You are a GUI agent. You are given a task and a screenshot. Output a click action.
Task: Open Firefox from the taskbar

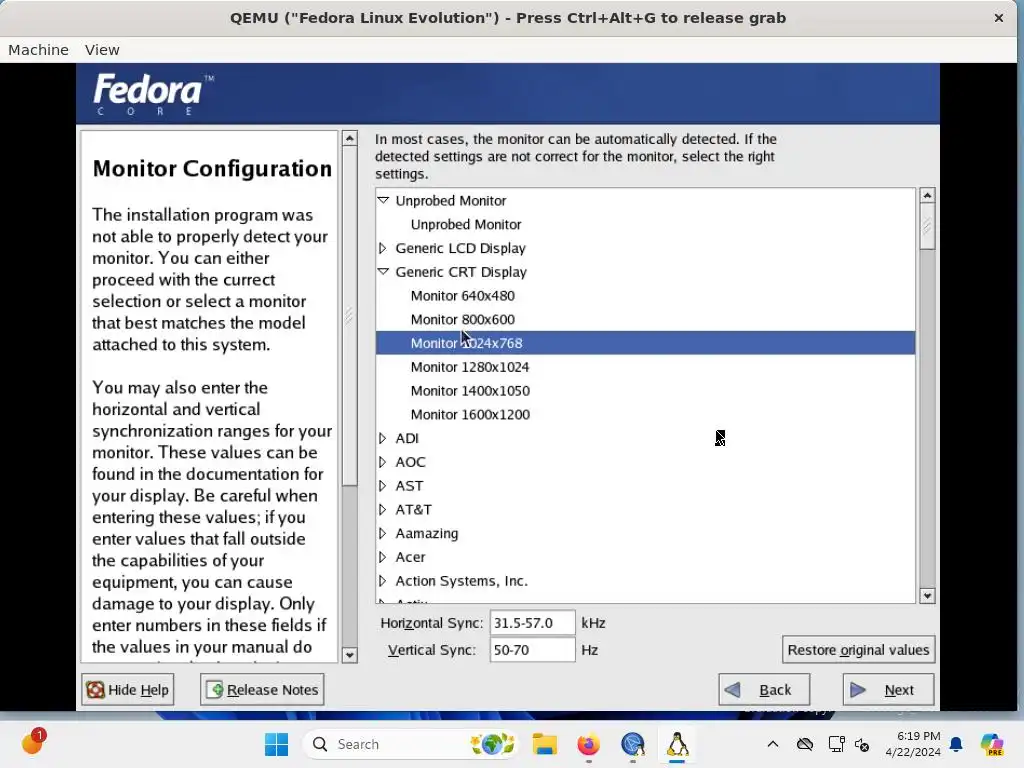coord(588,744)
